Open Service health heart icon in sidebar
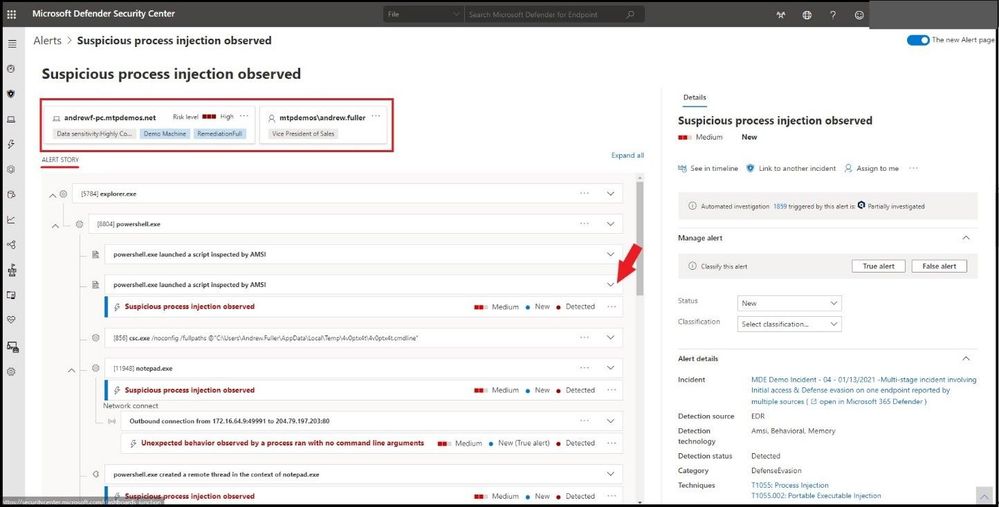The width and height of the screenshot is (999, 507). tap(11, 320)
